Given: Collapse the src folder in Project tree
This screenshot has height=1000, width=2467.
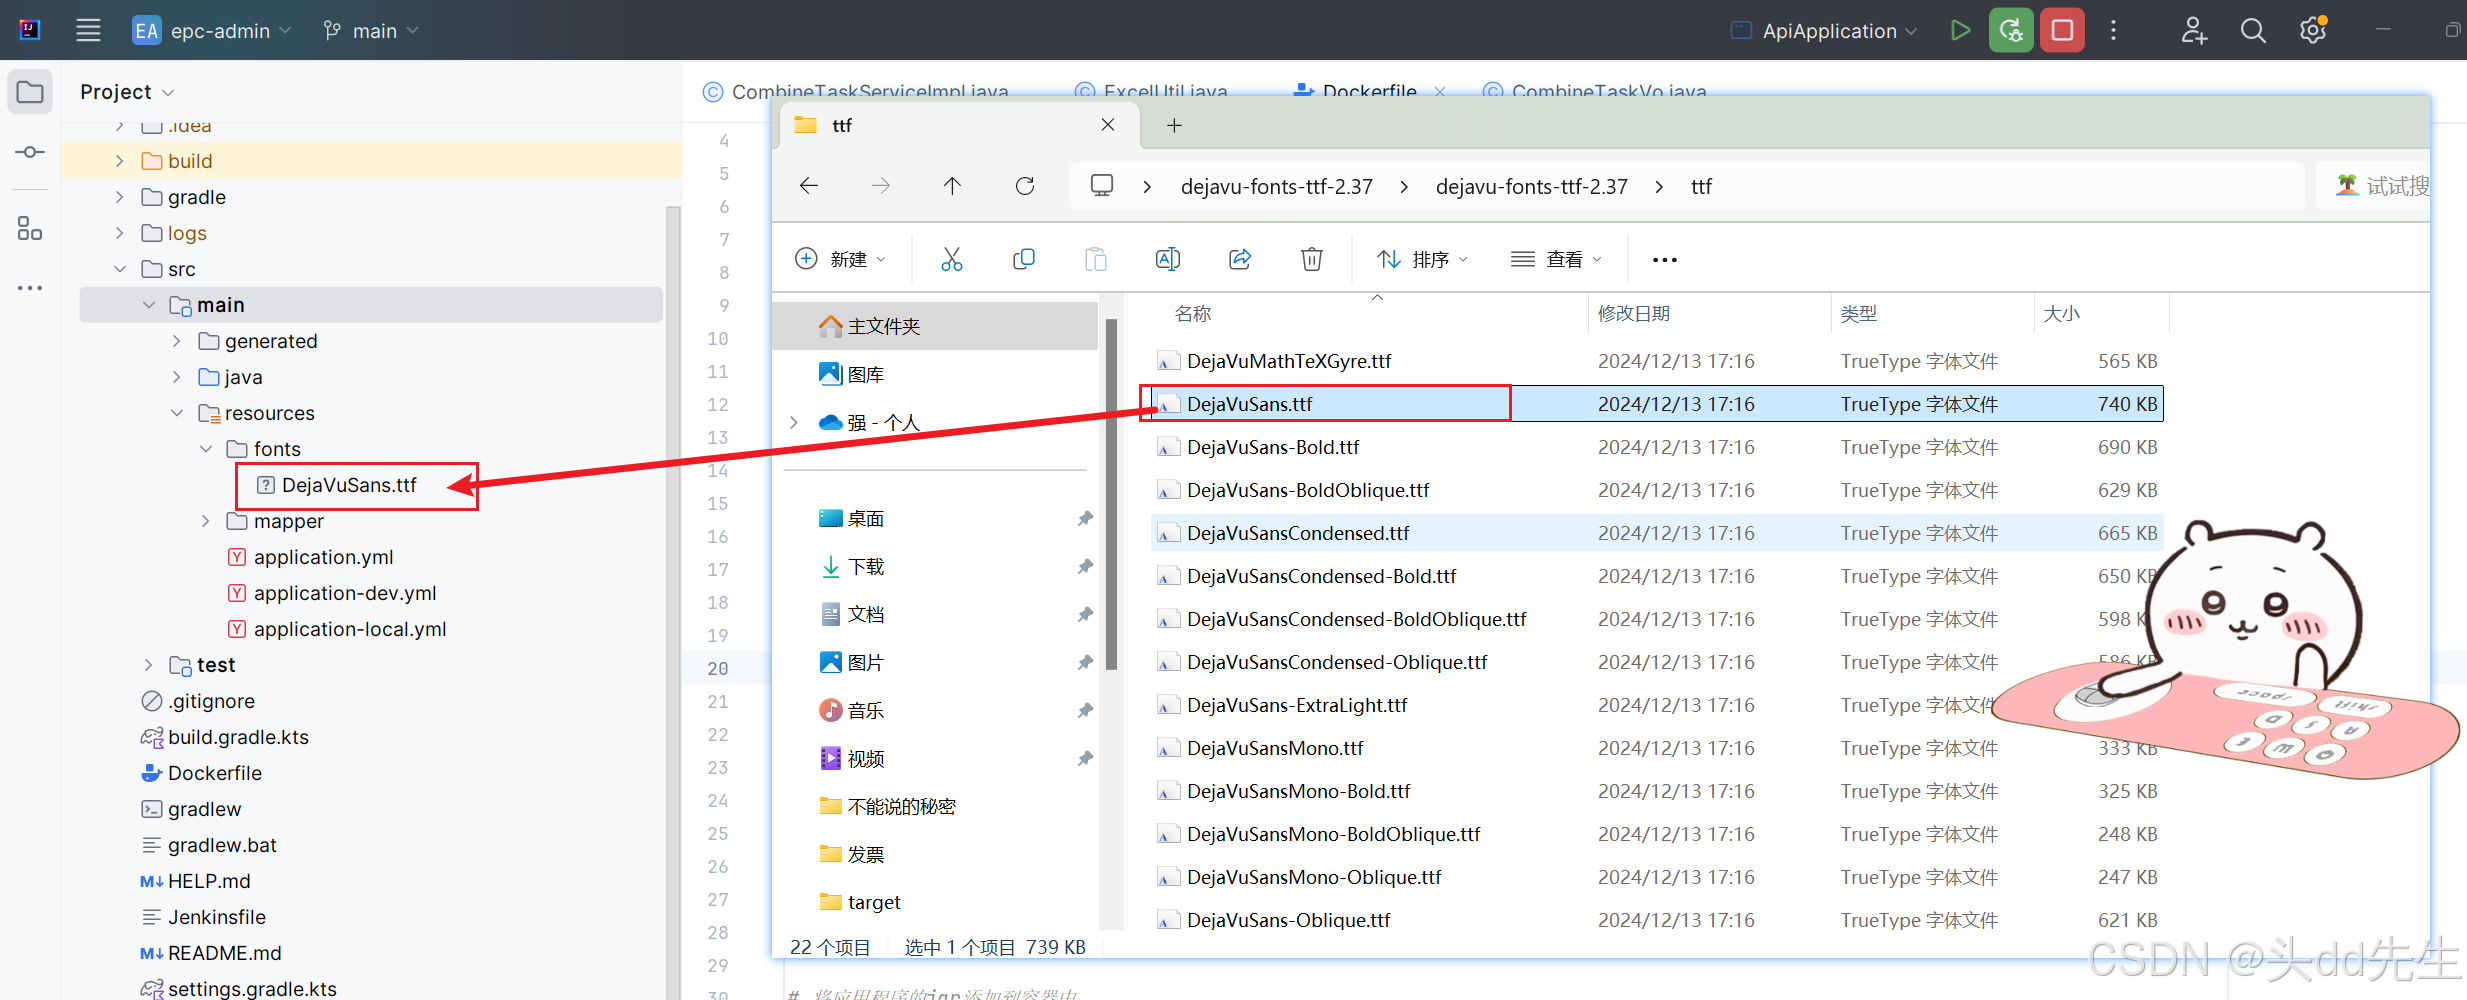Looking at the screenshot, I should pyautogui.click(x=119, y=268).
